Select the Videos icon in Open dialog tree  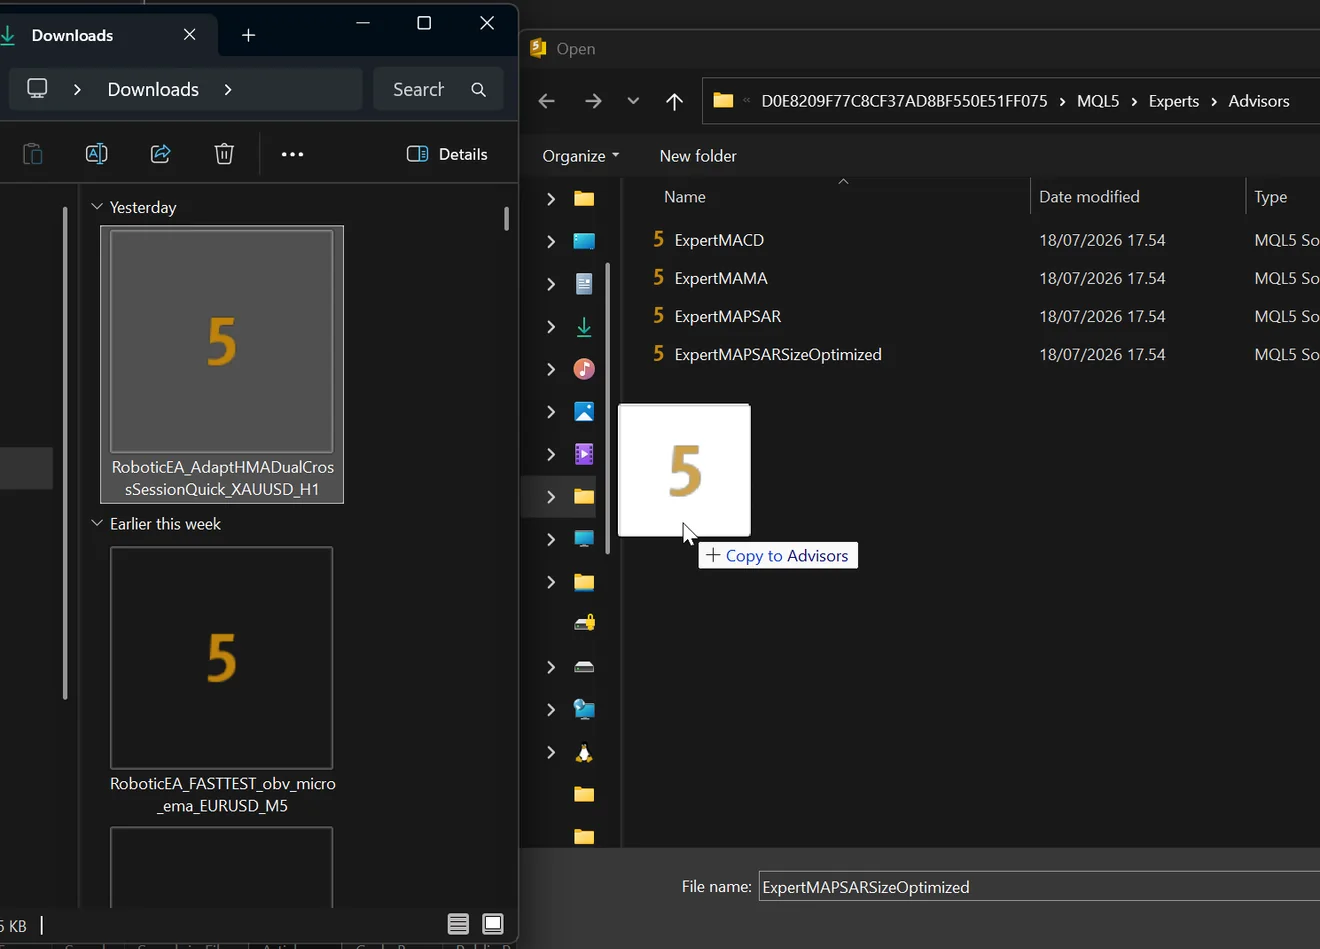point(584,454)
